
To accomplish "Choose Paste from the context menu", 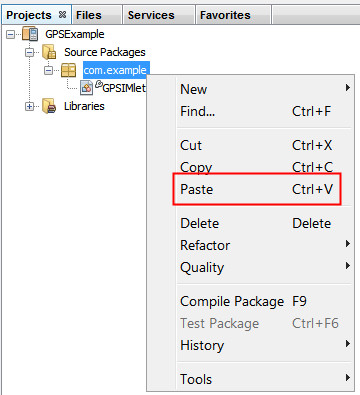I will pos(265,189).
